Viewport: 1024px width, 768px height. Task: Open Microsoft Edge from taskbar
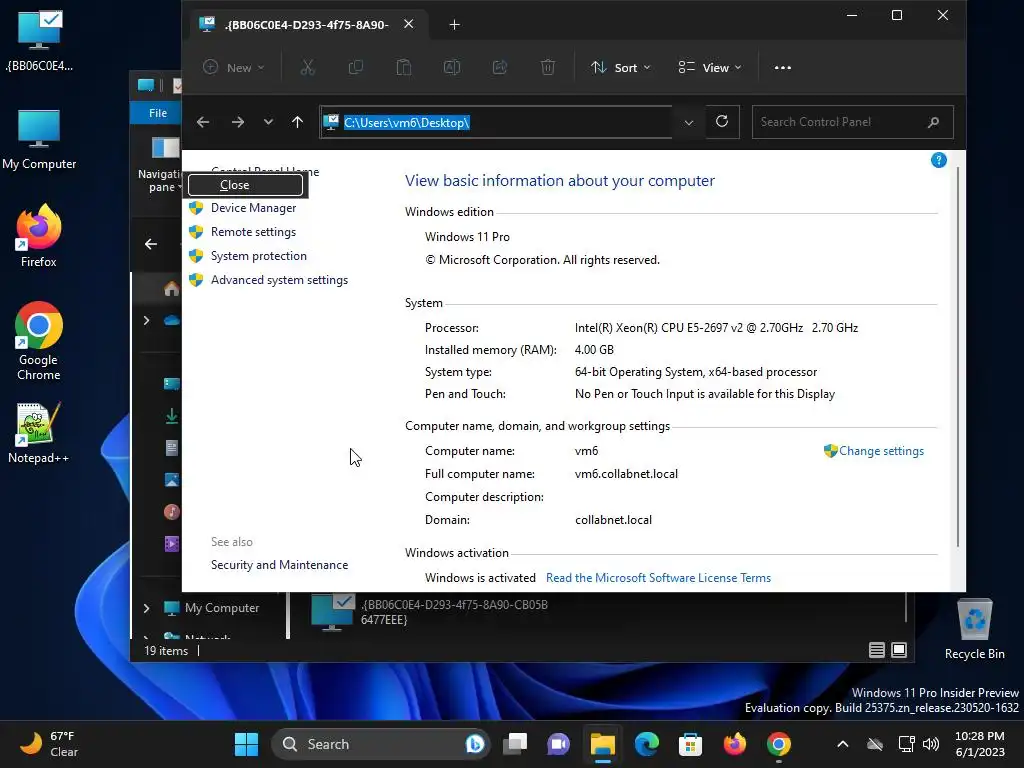(x=647, y=744)
